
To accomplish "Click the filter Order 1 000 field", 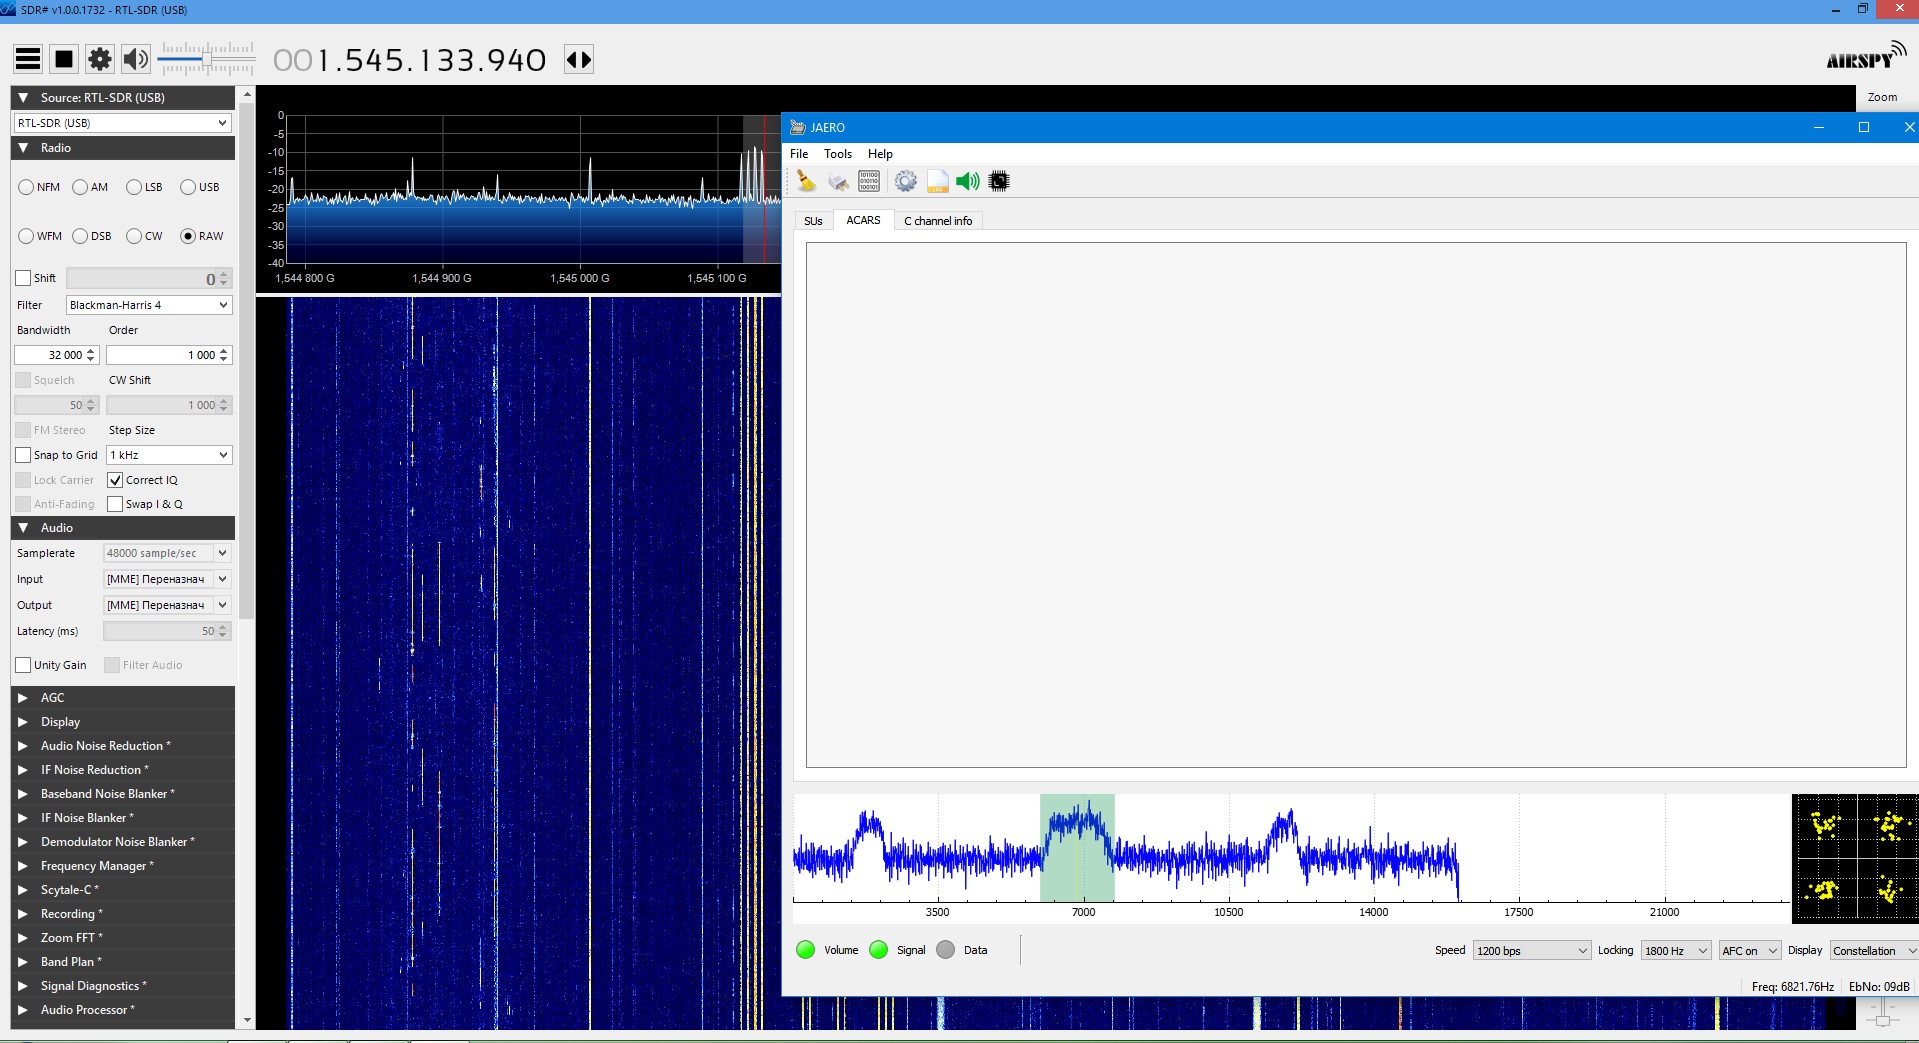I will 169,355.
